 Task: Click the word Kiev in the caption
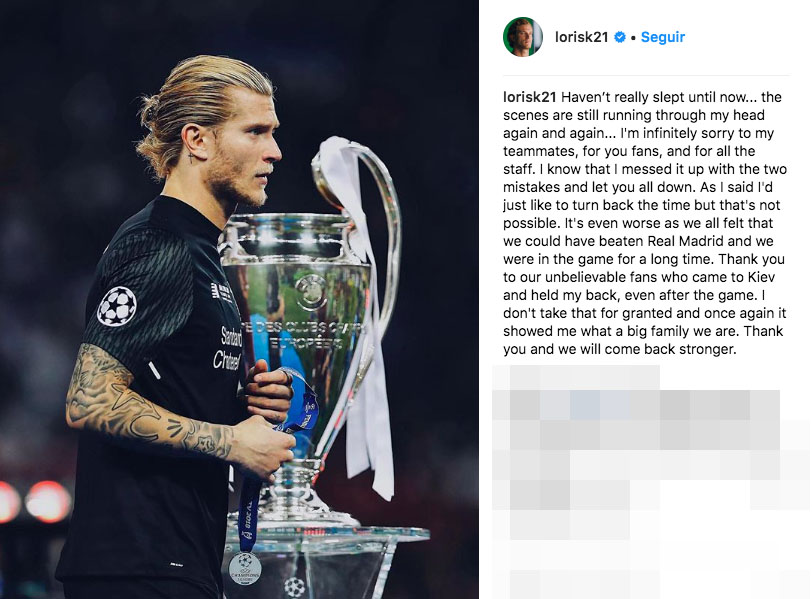(761, 277)
